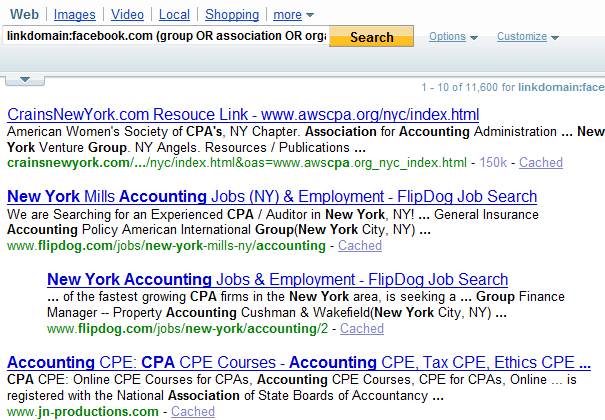Expand the more search categories menu
The image size is (605, 420).
pyautogui.click(x=293, y=15)
